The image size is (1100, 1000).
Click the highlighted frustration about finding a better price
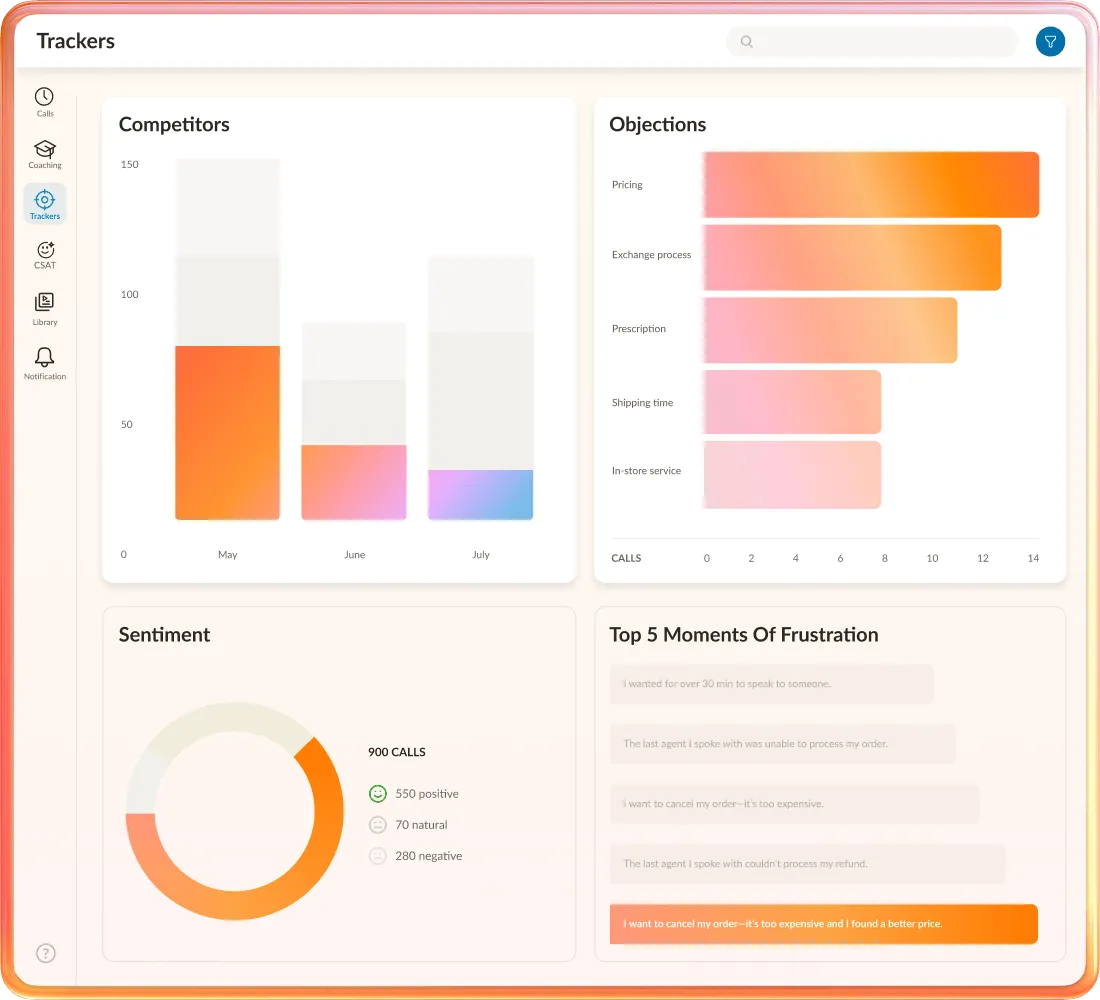(822, 923)
